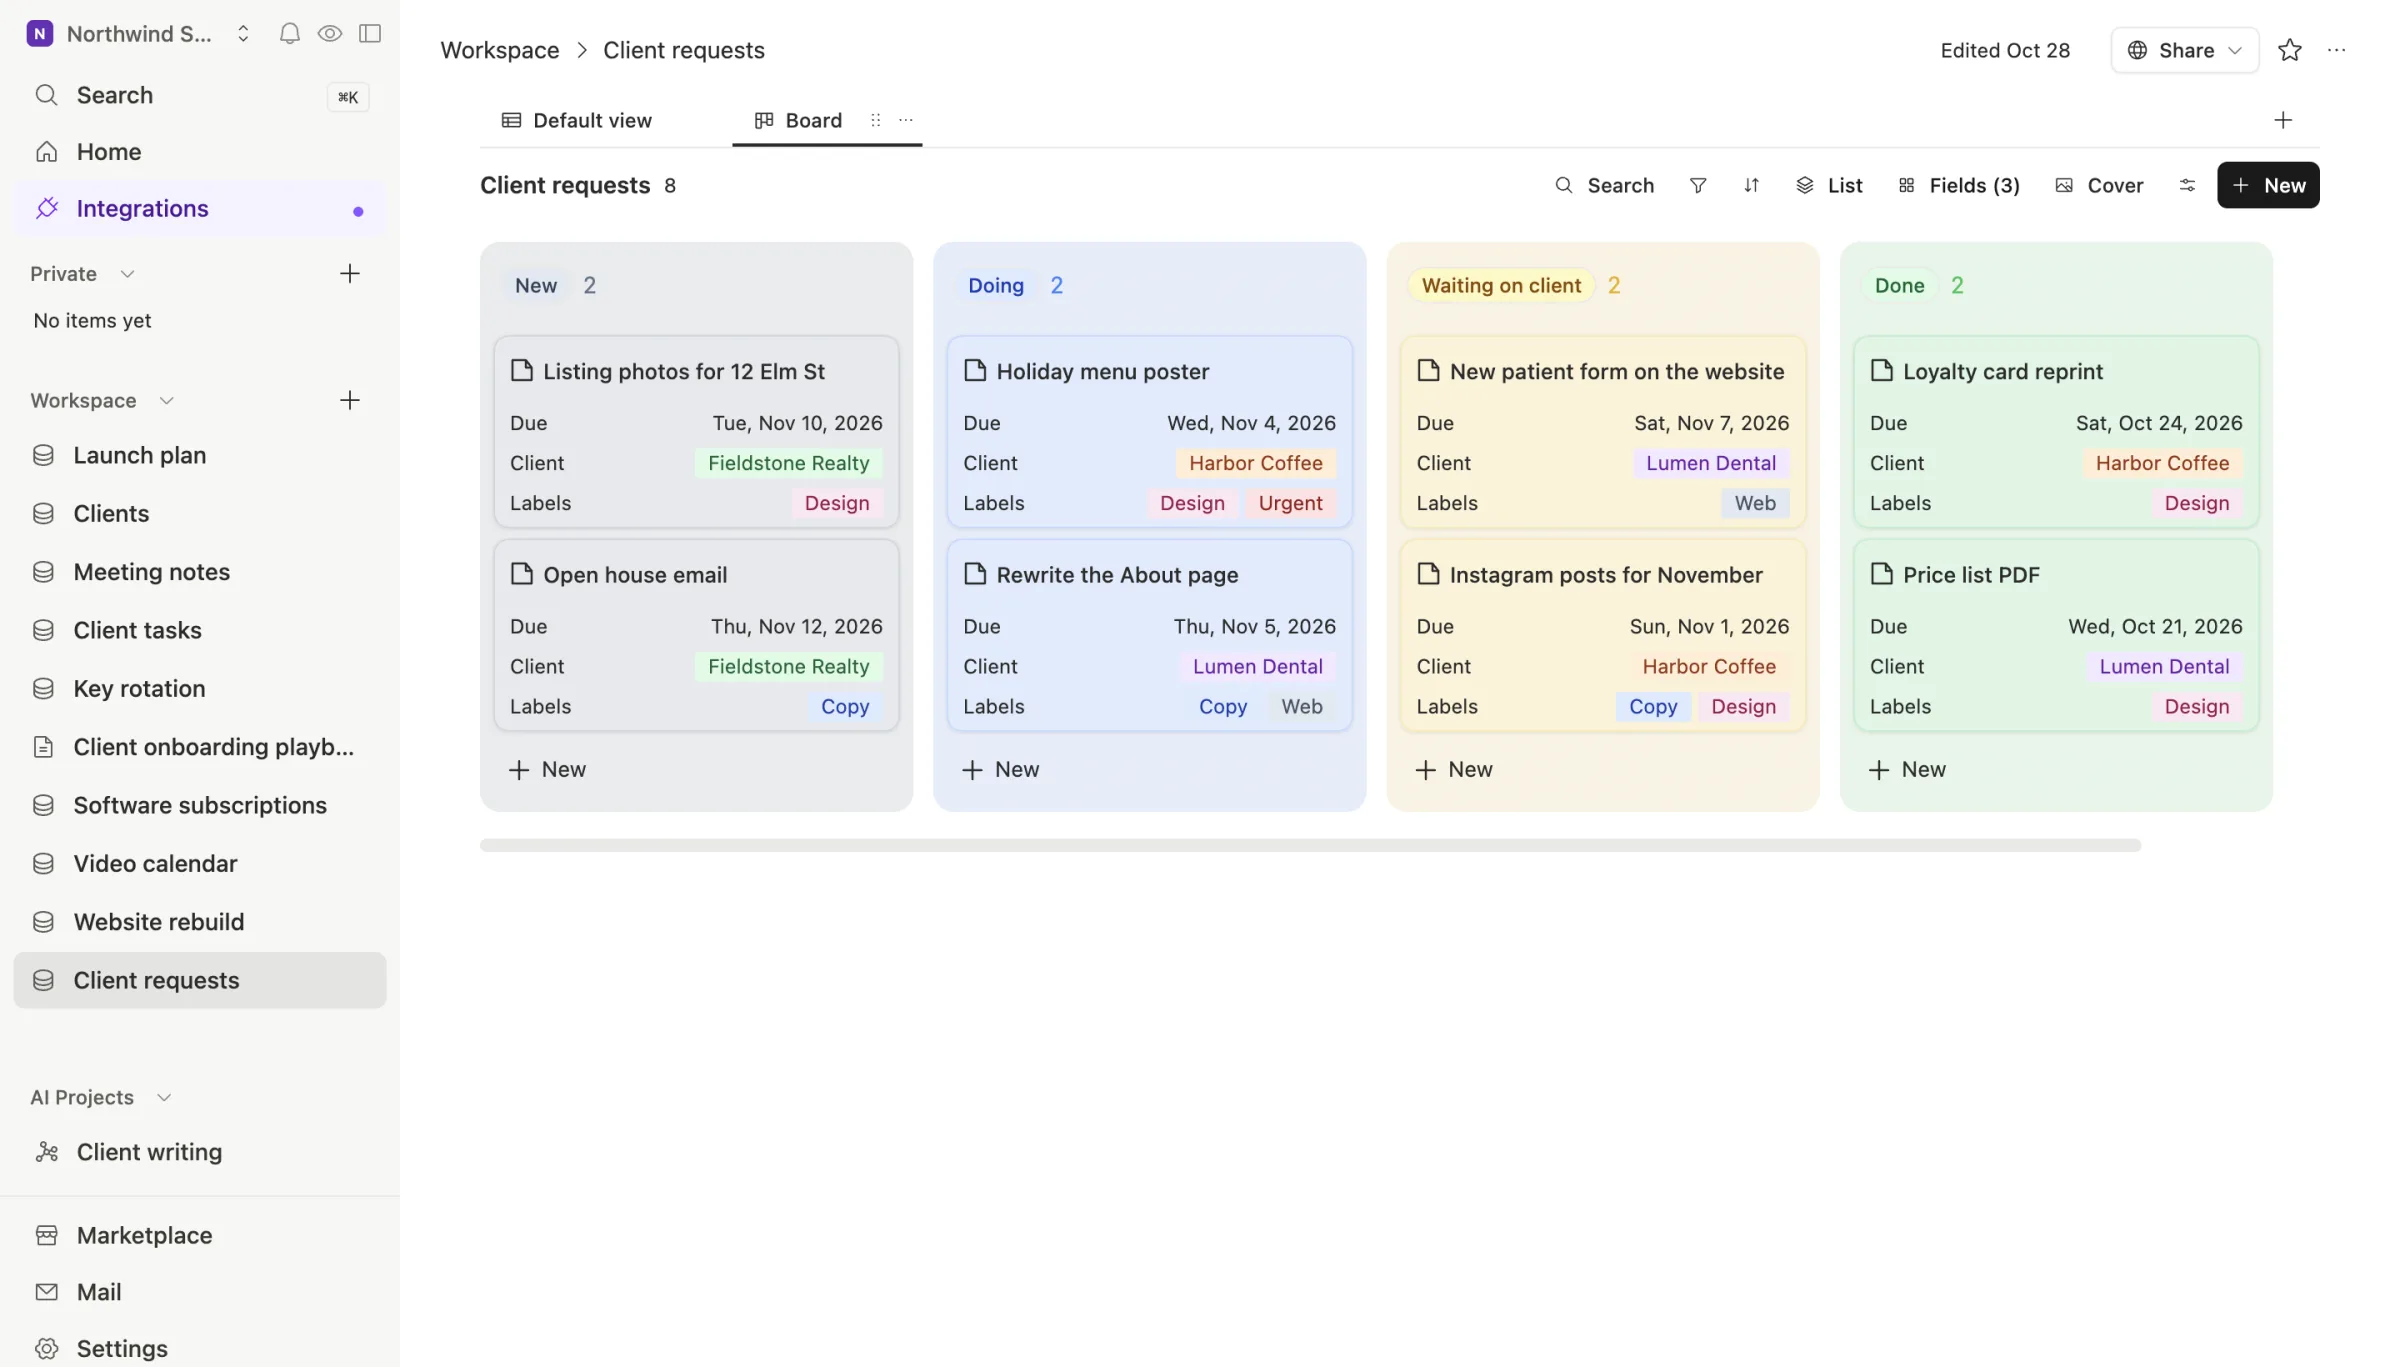Screen dimensions: 2400x1367
Task: Open Instagram posts for November card
Action: [x=1603, y=636]
